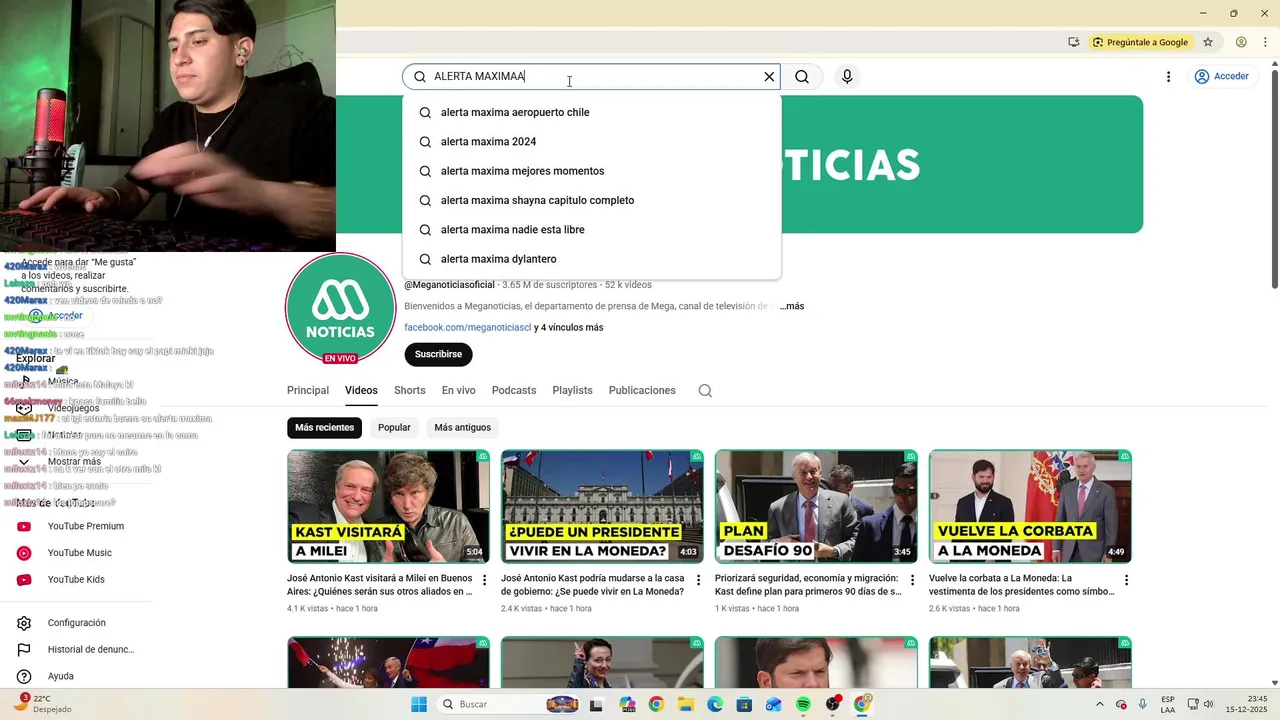1280x720 pixels.
Task: Switch to the En vivo tab
Action: click(459, 390)
